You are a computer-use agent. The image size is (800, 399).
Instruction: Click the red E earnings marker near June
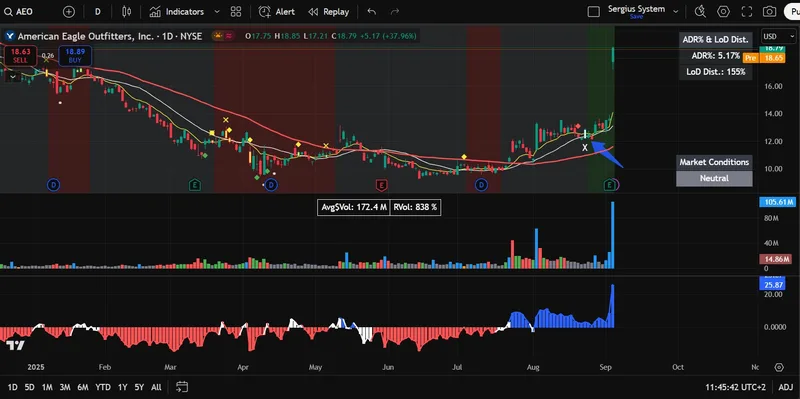[x=381, y=185]
